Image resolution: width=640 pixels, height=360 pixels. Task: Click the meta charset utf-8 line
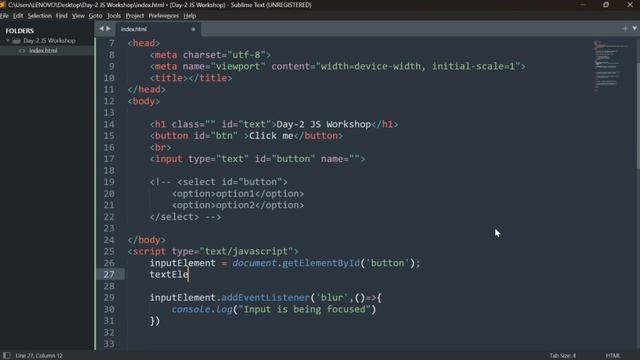(210, 55)
